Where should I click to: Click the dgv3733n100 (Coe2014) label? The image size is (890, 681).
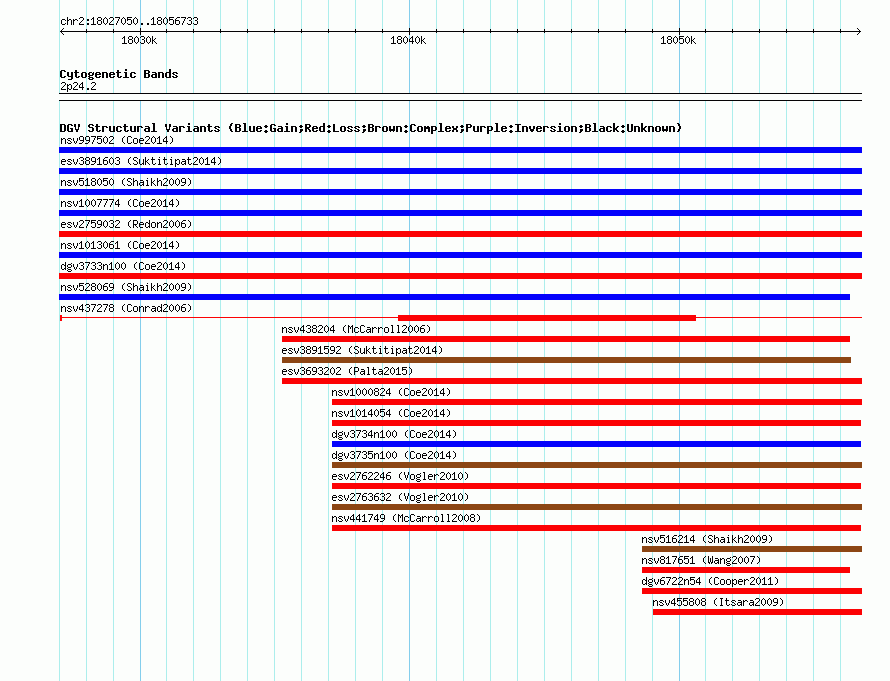point(123,266)
